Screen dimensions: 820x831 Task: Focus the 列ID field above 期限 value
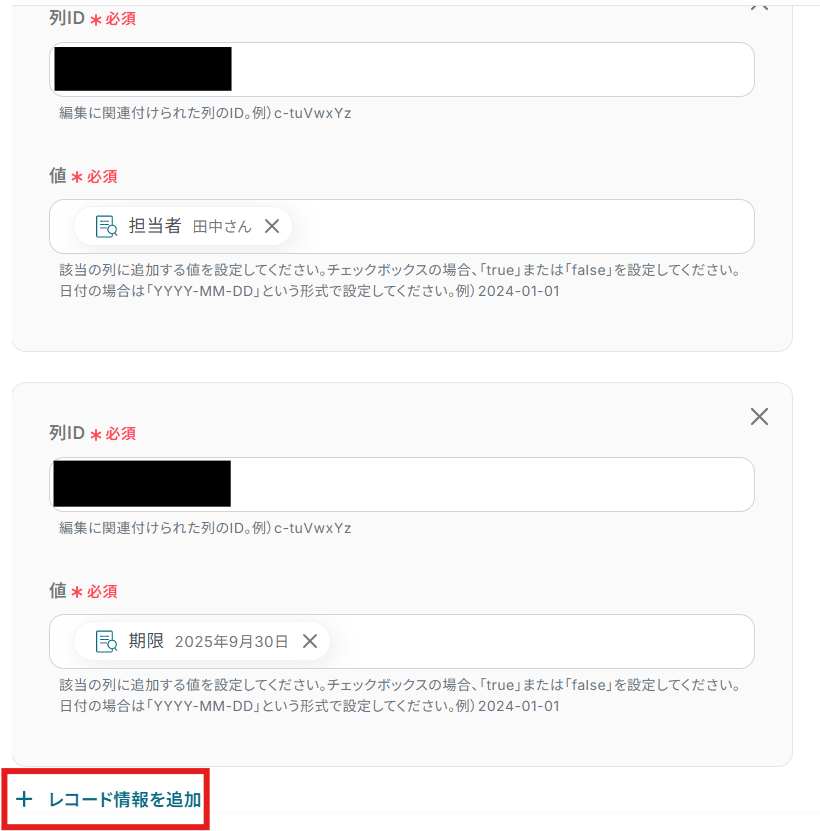(402, 484)
